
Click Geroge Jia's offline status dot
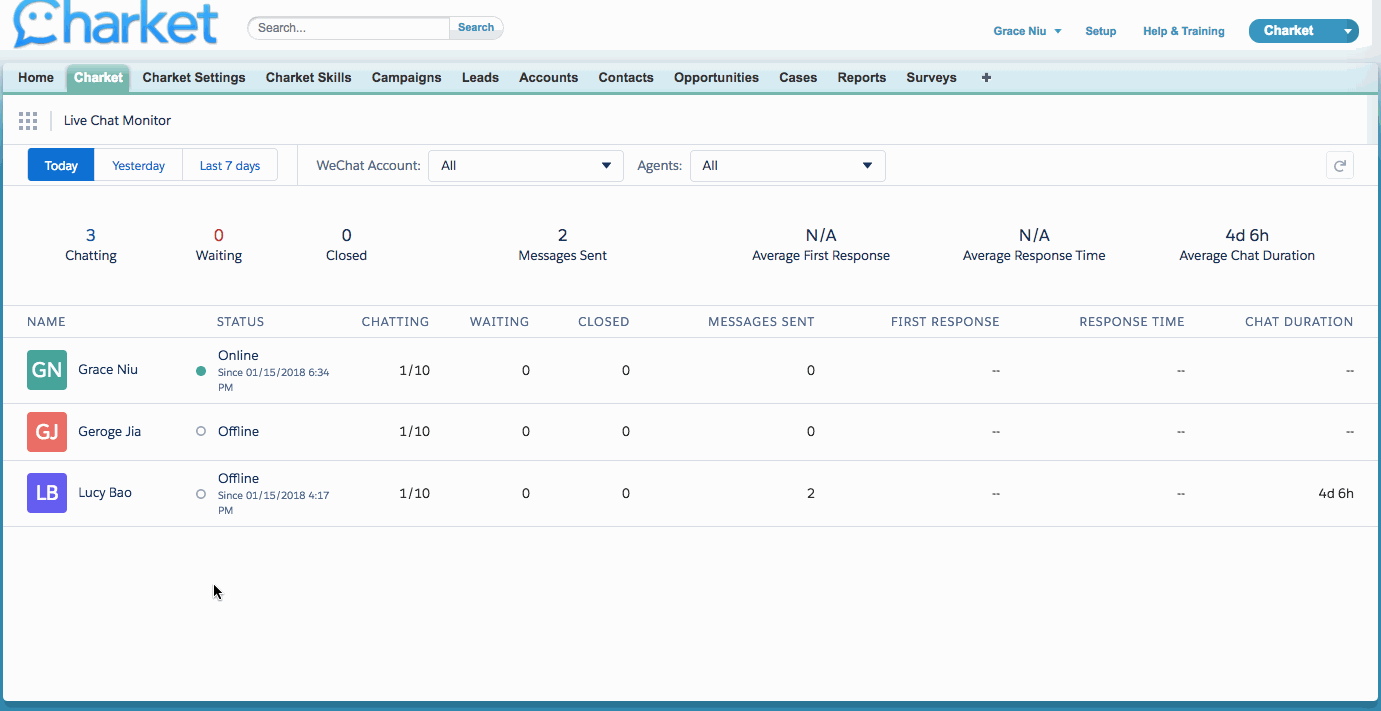(x=201, y=432)
